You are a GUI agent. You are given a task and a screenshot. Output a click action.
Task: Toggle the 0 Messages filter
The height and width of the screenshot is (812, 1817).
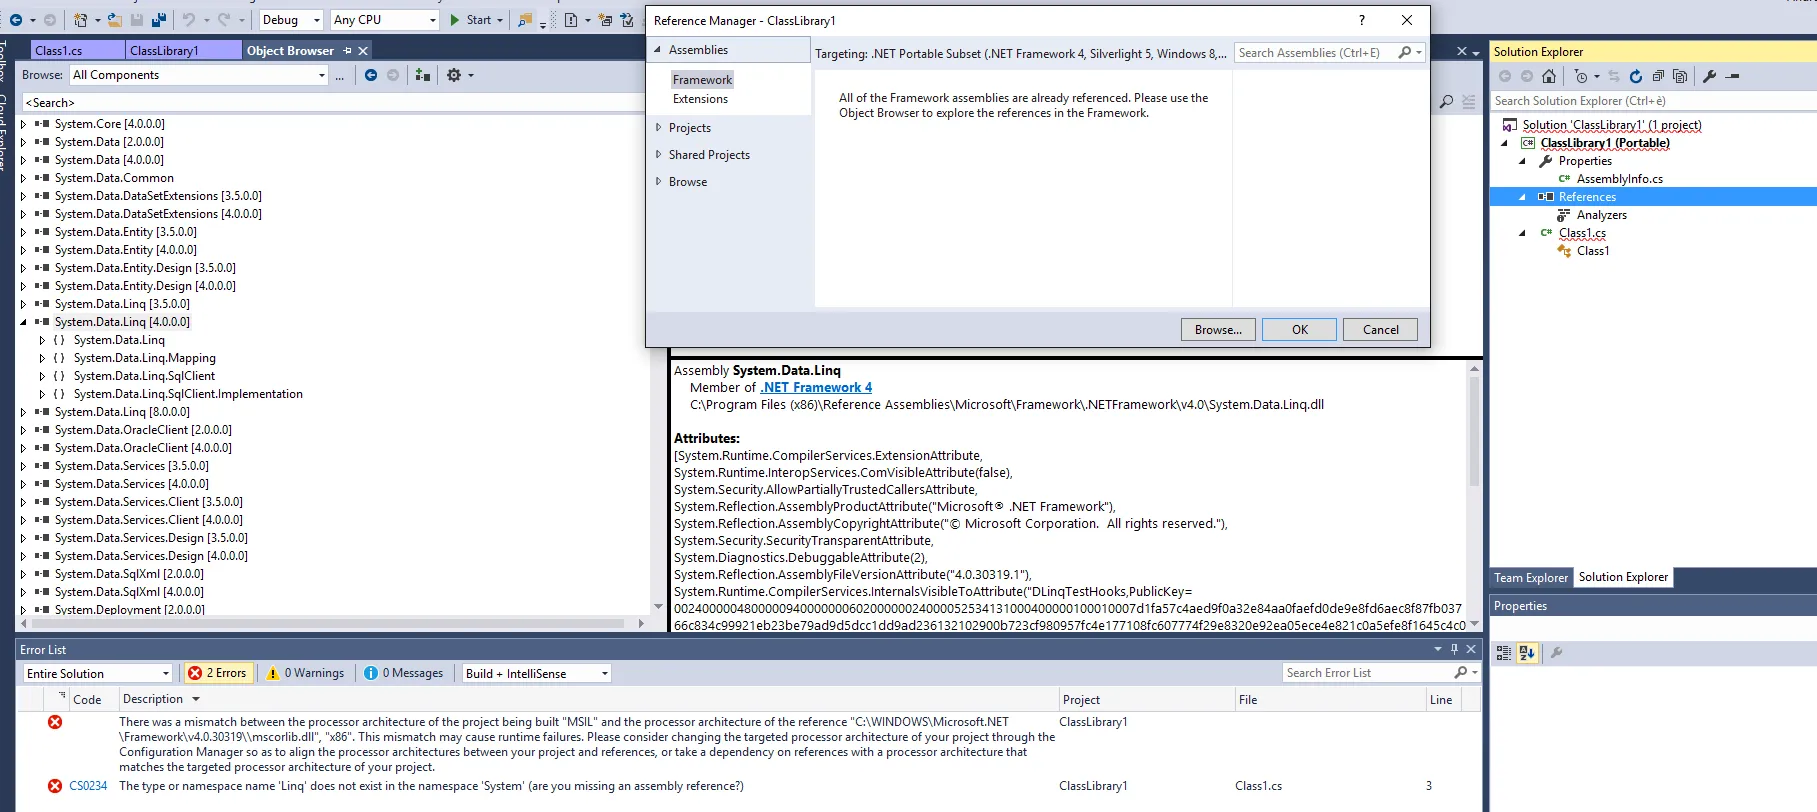click(x=404, y=673)
